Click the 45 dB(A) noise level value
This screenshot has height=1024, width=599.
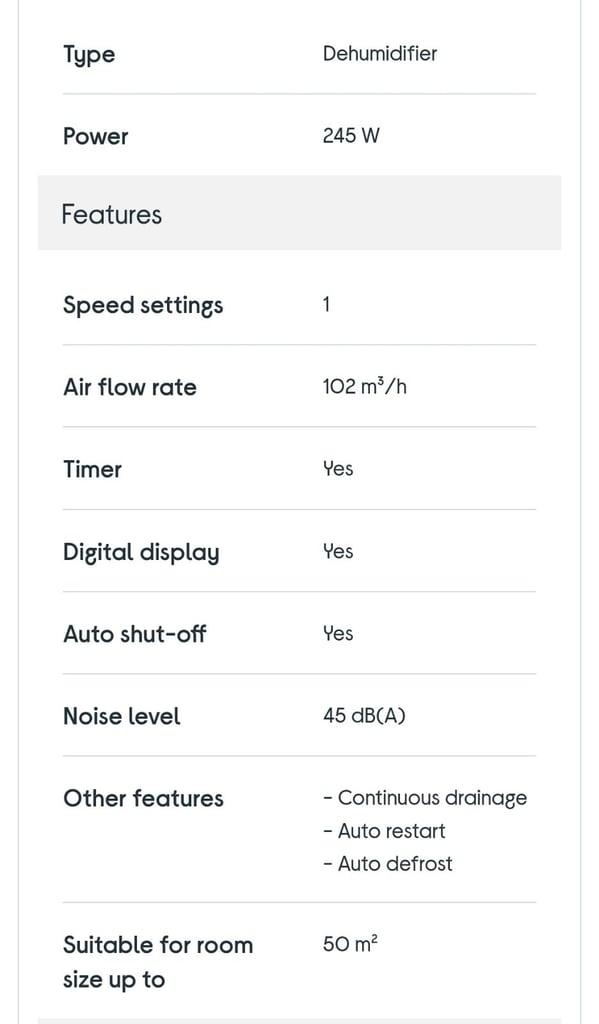364,716
